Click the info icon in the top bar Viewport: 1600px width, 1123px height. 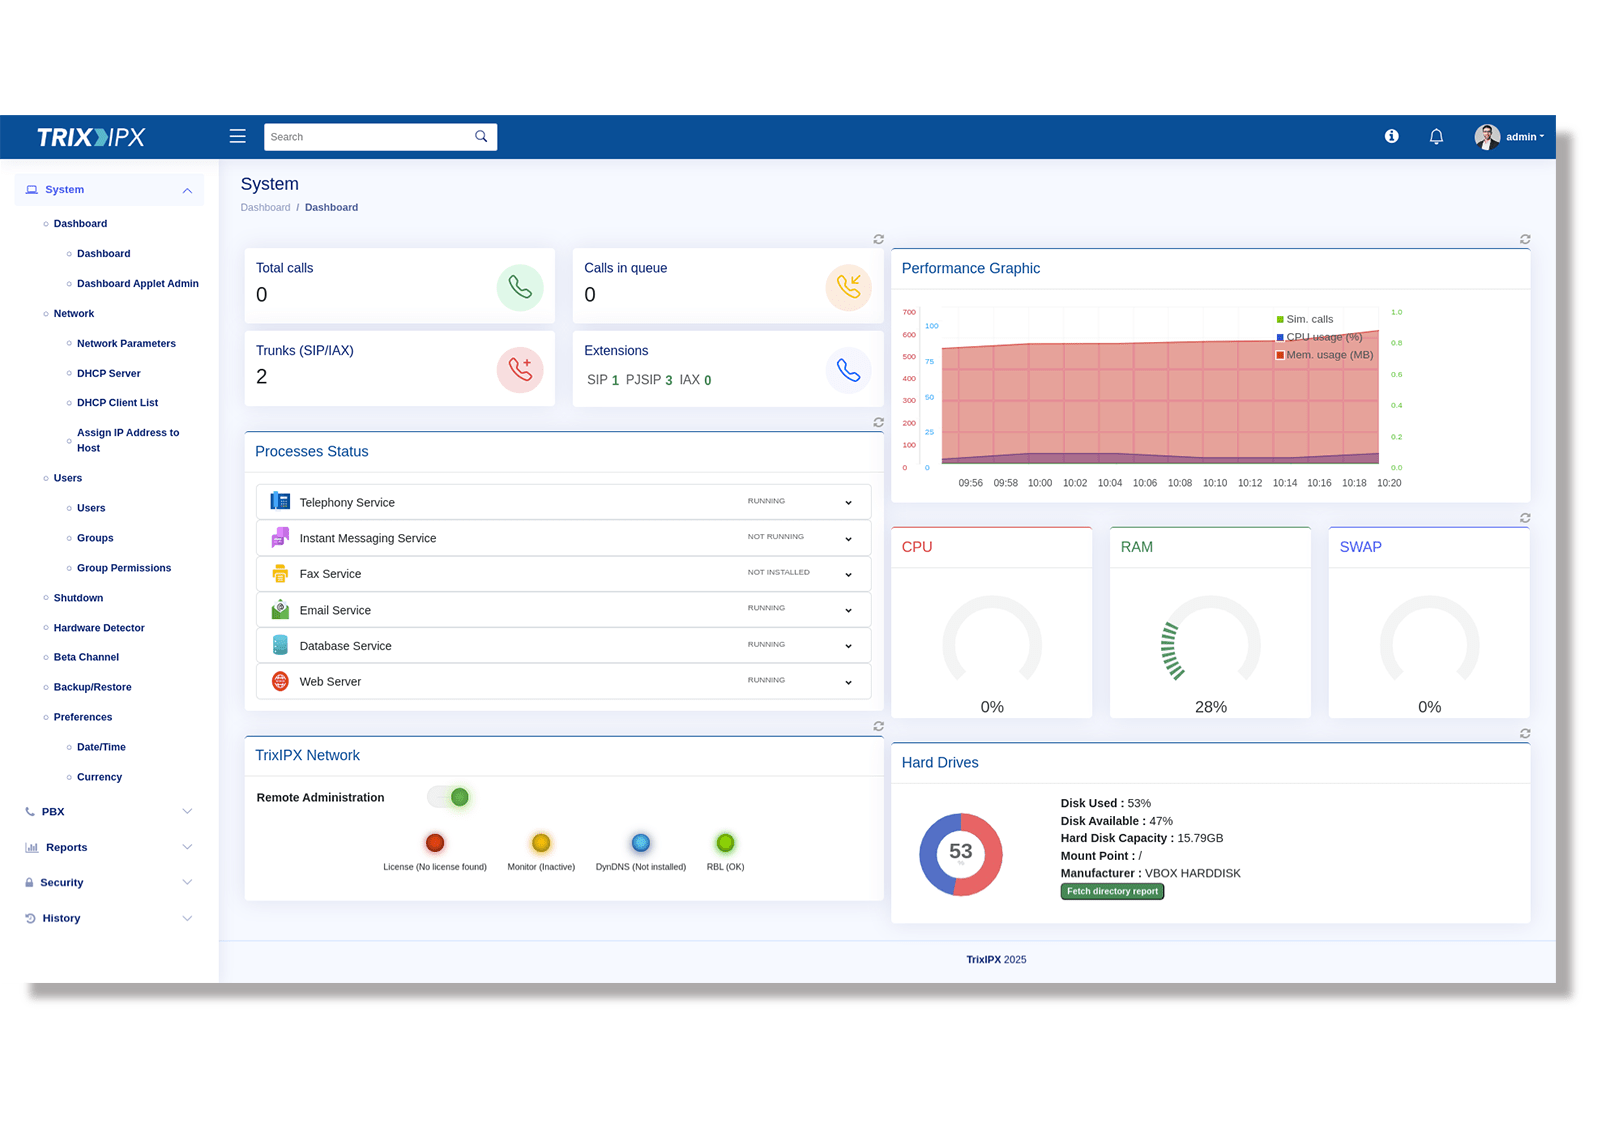(1391, 136)
